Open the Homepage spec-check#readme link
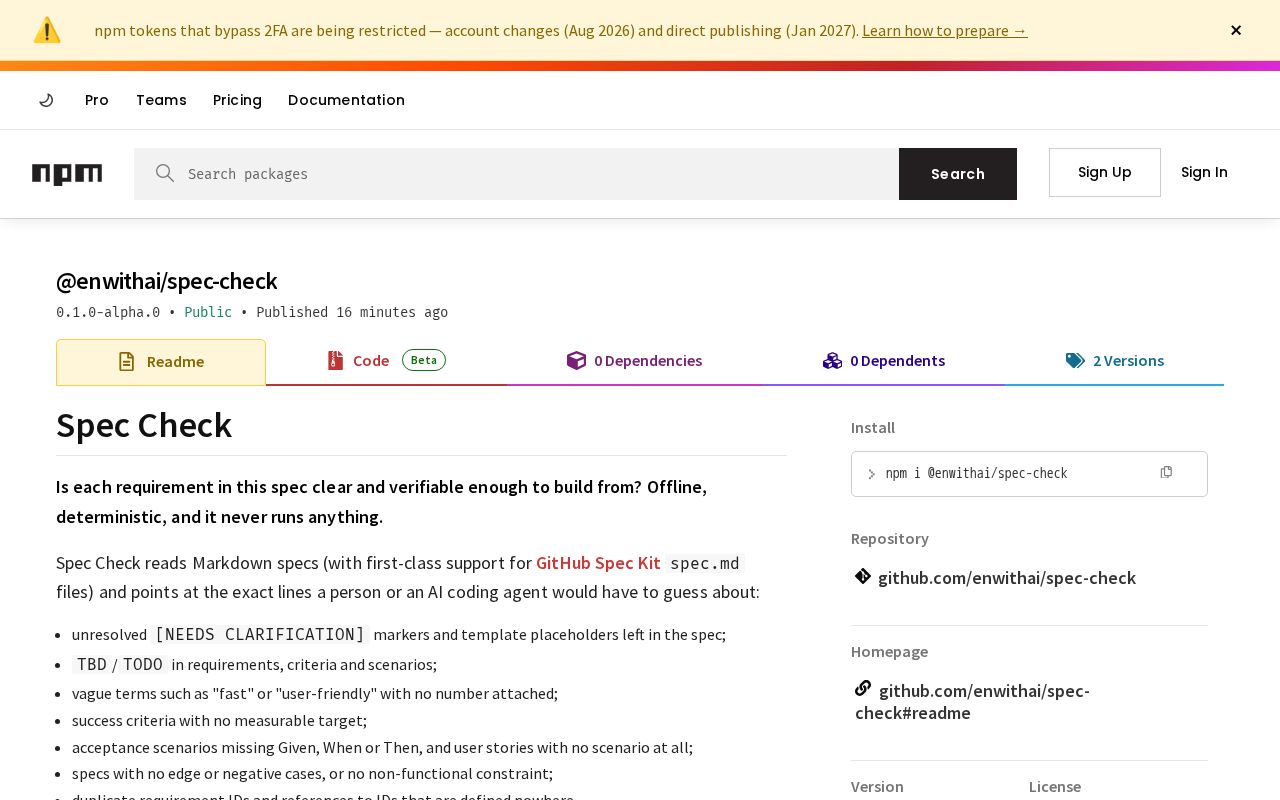This screenshot has width=1280, height=800. tap(972, 701)
